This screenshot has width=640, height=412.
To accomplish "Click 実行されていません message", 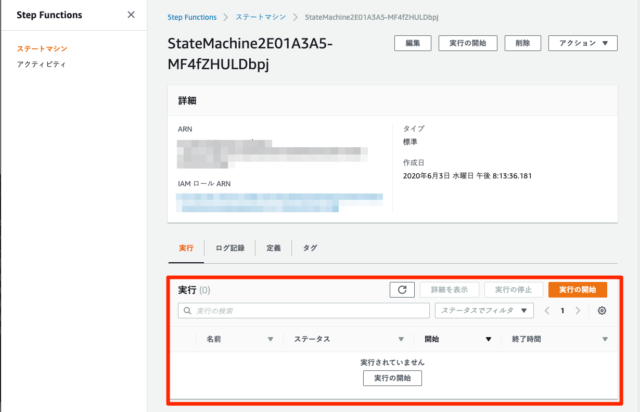I will tap(392, 362).
